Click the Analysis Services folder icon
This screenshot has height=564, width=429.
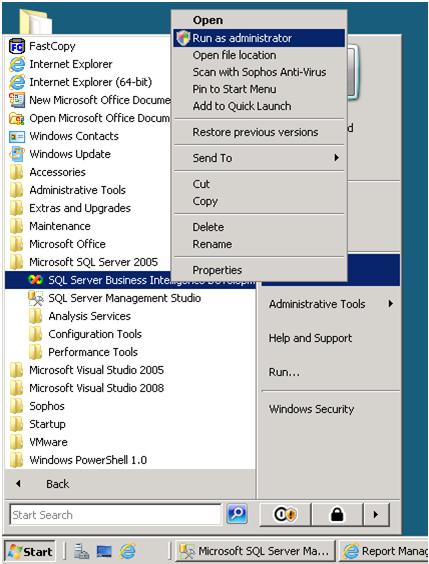point(36,316)
